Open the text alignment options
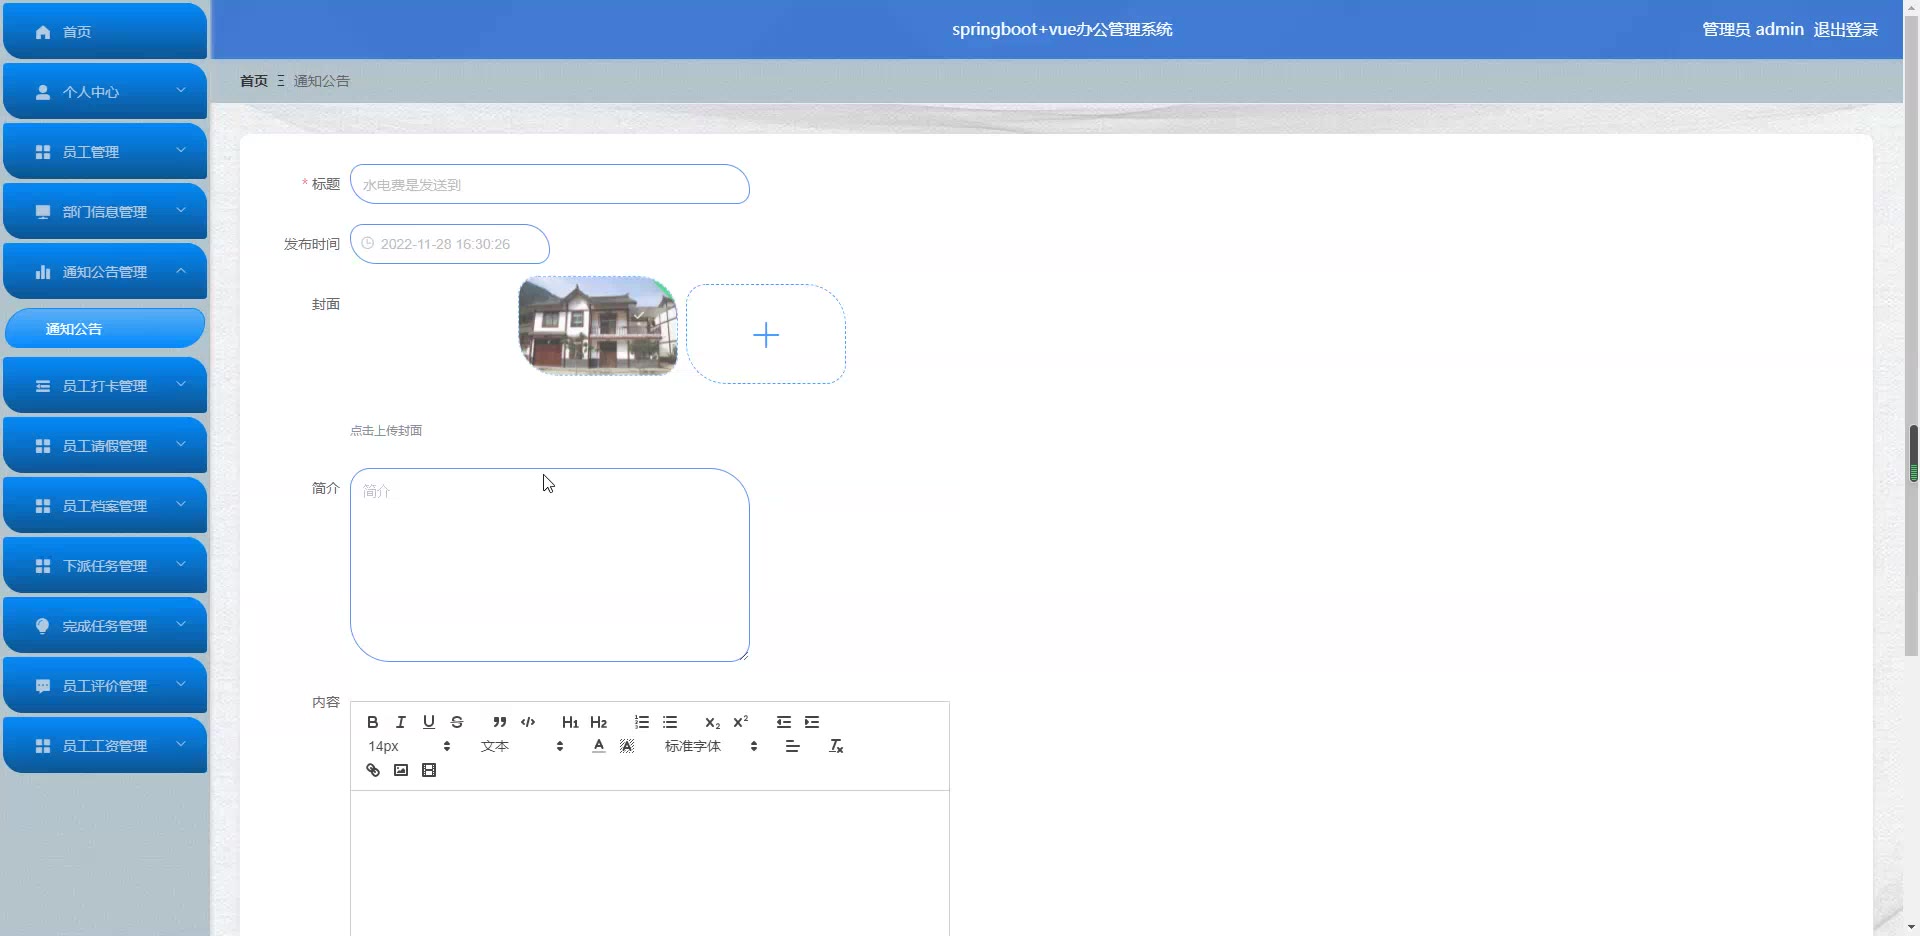The height and width of the screenshot is (936, 1920). pos(792,746)
